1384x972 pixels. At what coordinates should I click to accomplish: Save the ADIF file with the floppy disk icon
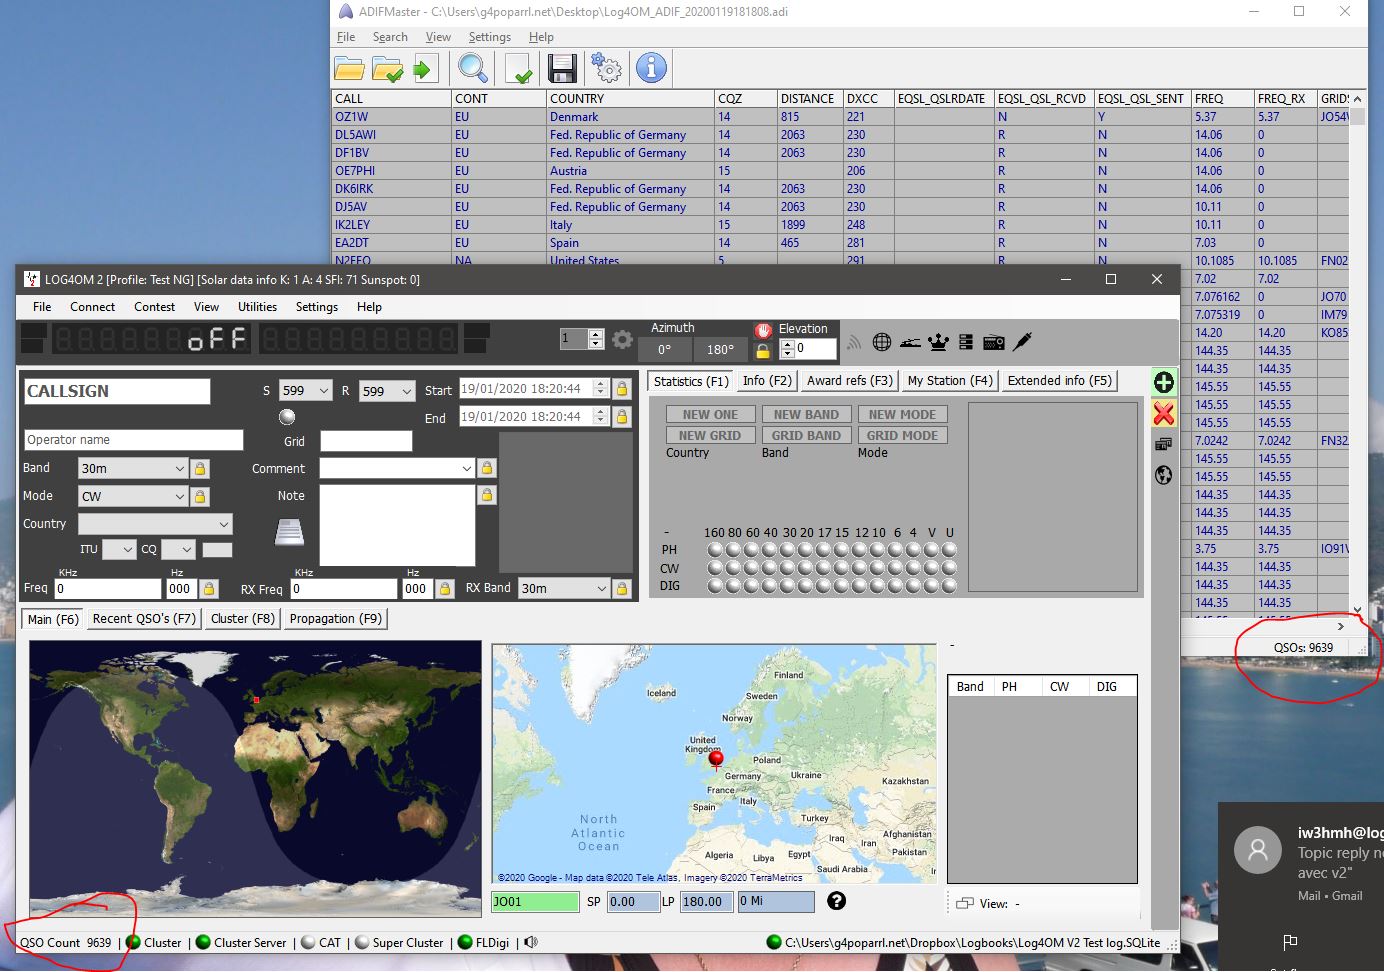562,68
